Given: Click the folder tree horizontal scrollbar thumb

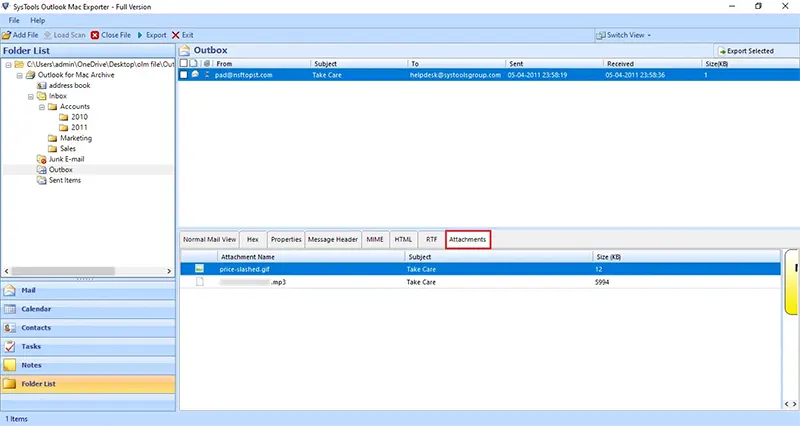Looking at the screenshot, I should pyautogui.click(x=63, y=271).
